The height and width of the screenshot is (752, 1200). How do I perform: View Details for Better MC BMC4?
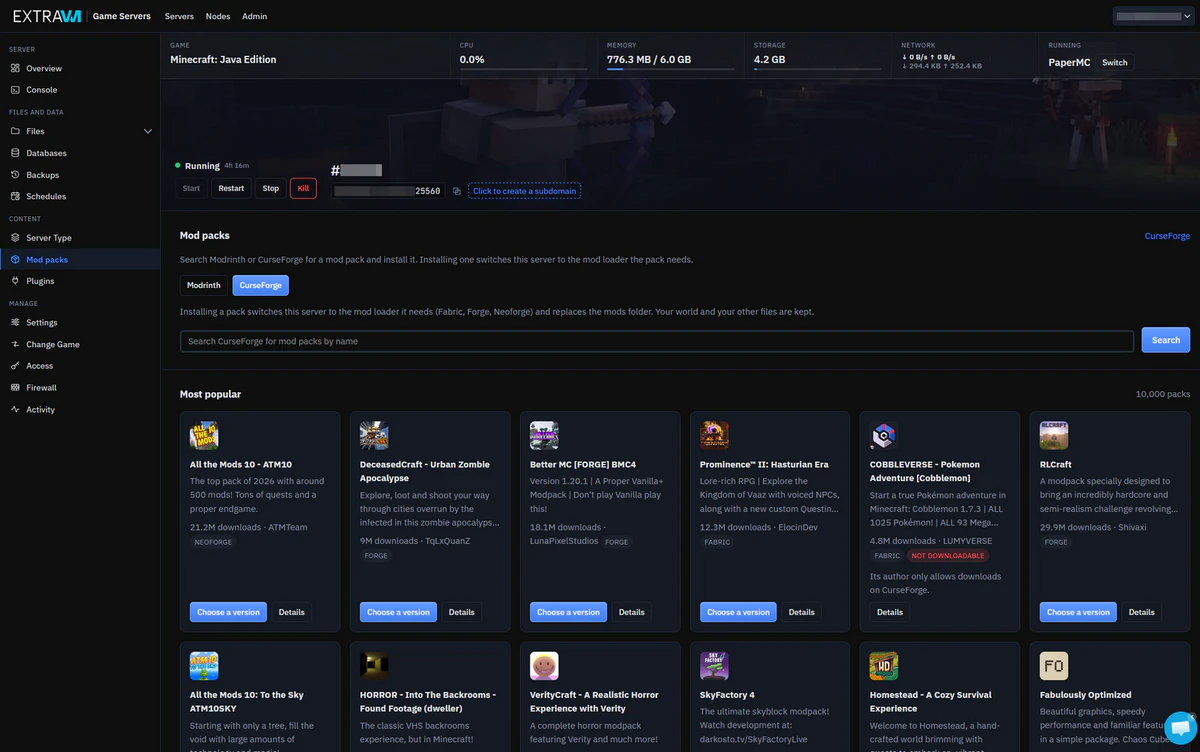pyautogui.click(x=632, y=612)
